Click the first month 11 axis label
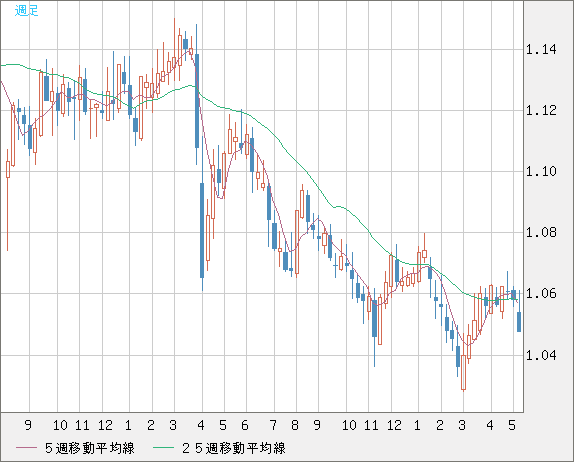This screenshot has height=462, width=574. click(82, 425)
